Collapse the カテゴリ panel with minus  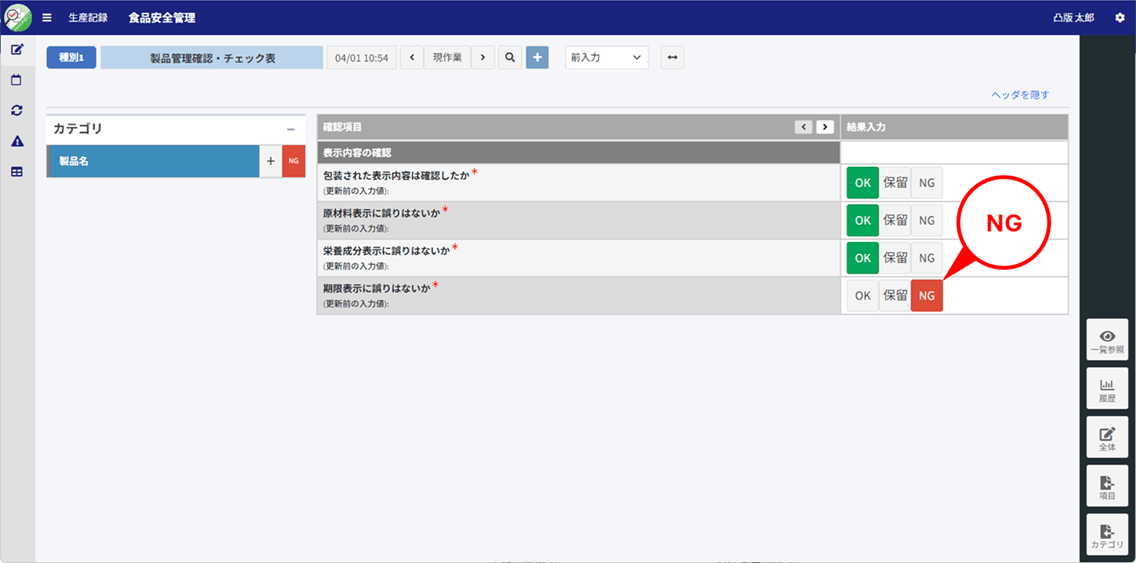coord(290,129)
